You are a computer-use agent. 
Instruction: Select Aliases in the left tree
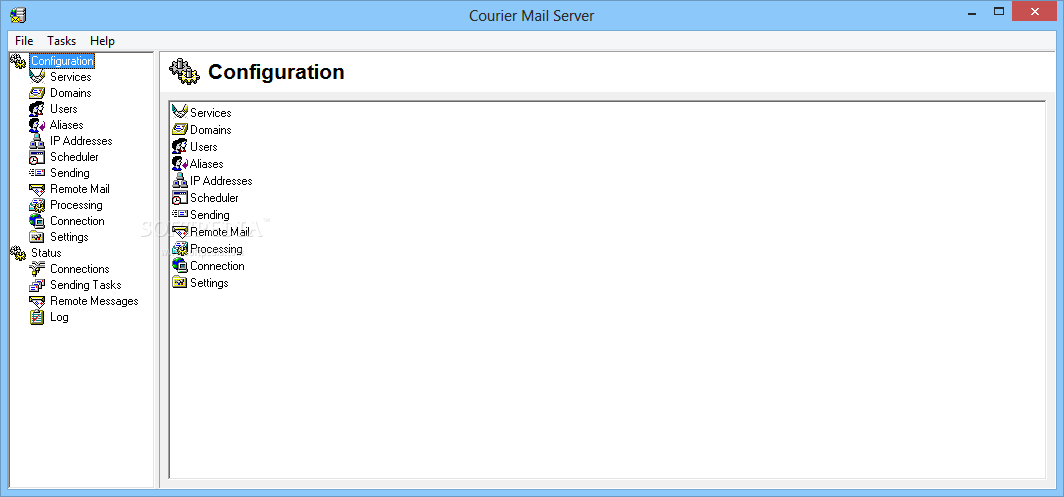66,125
